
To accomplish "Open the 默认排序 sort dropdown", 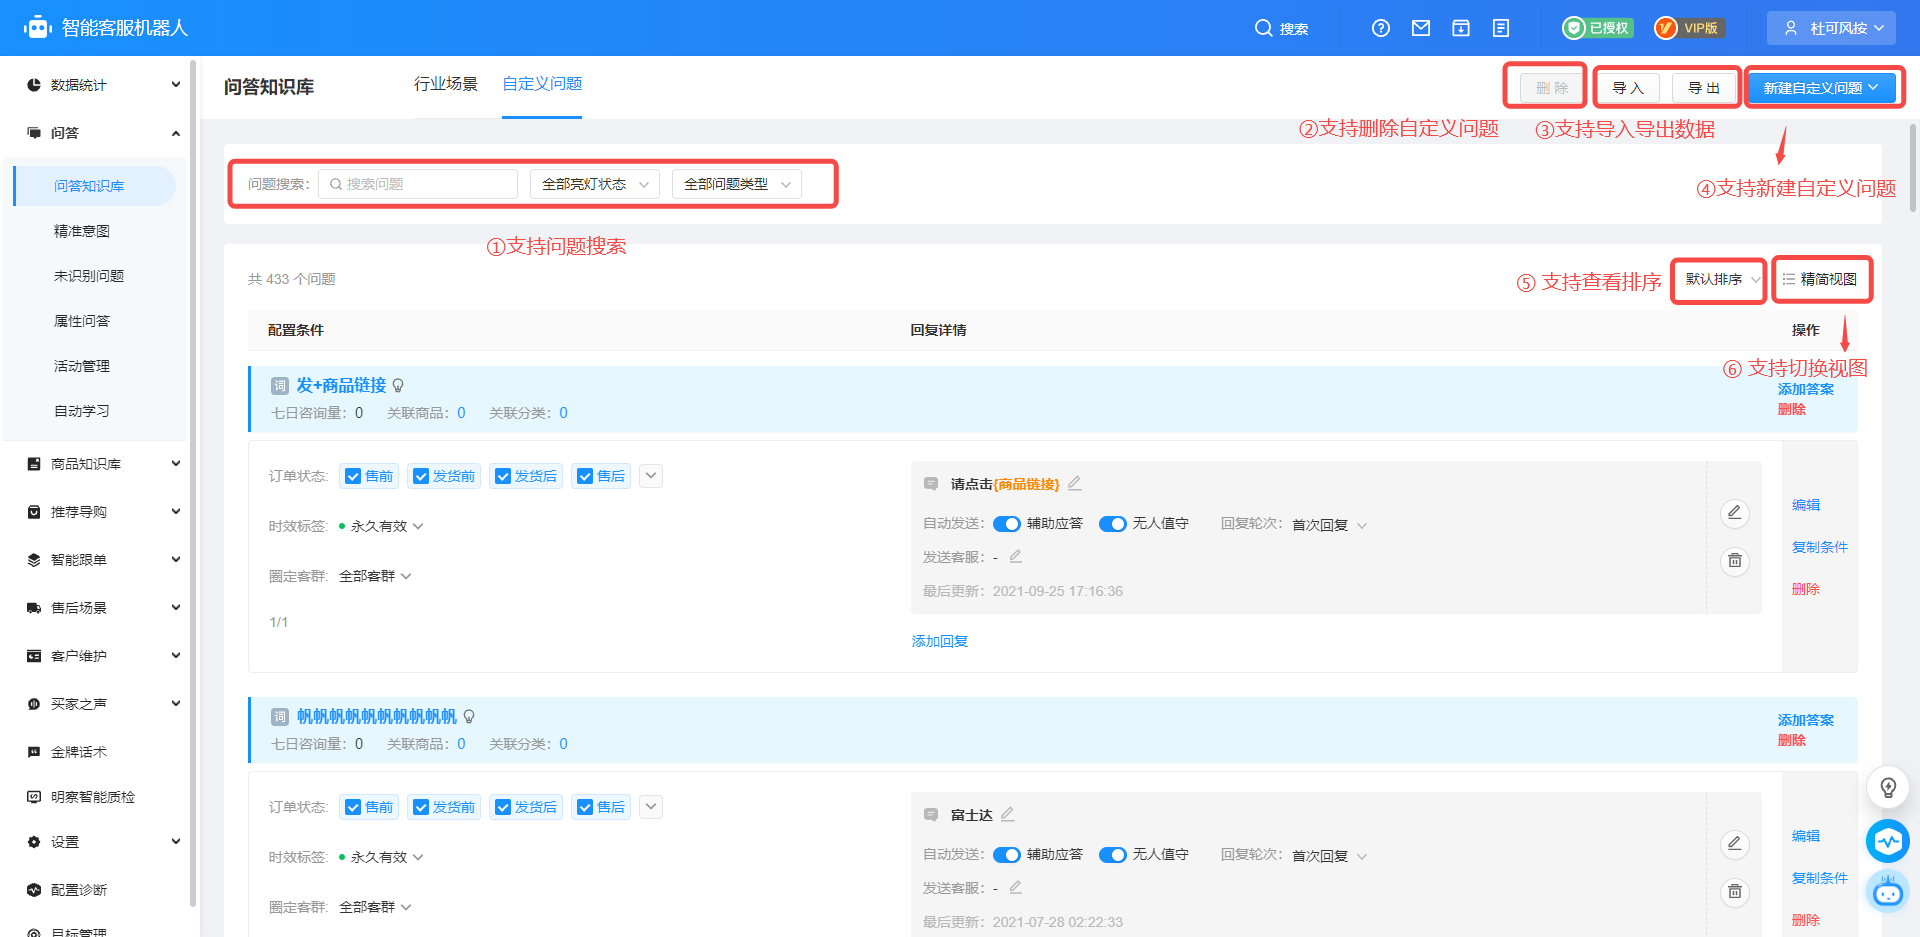I will pos(1720,279).
